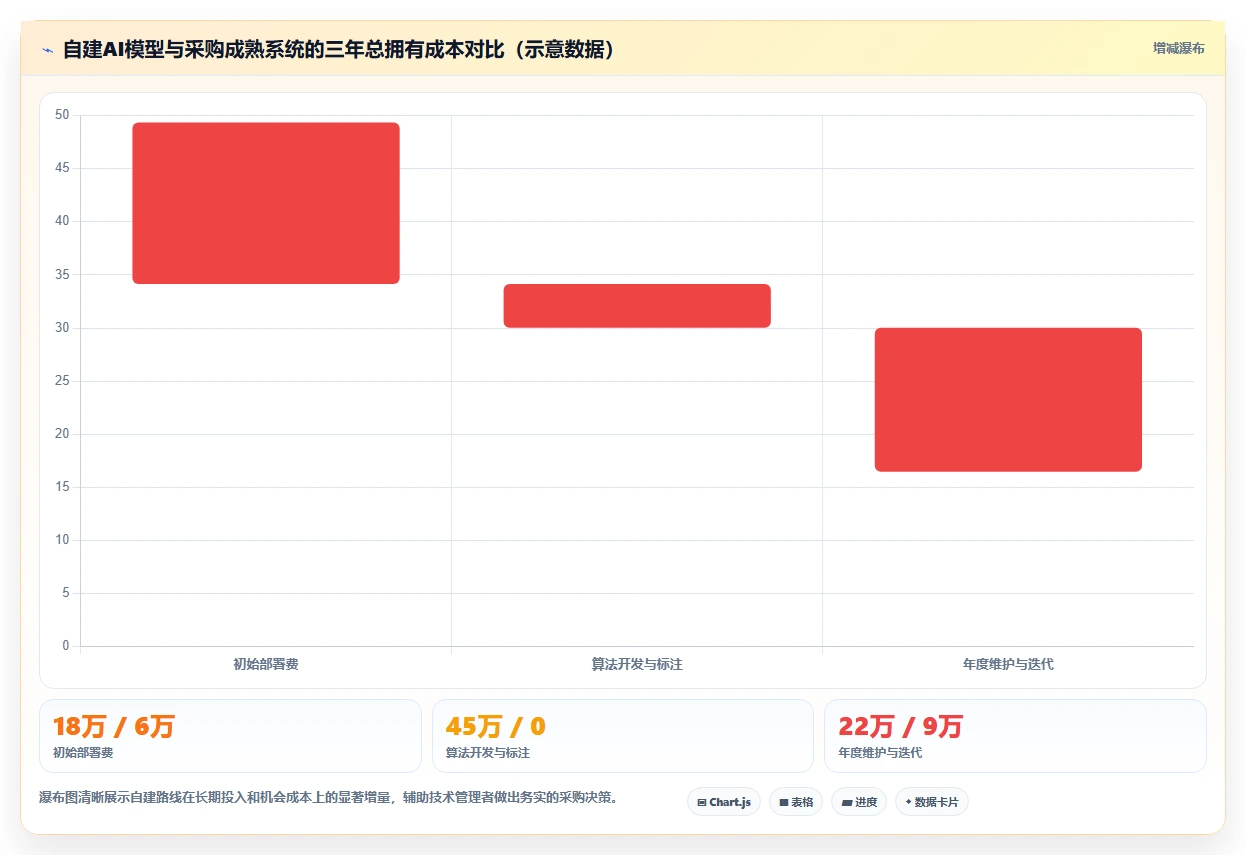The height and width of the screenshot is (855, 1246).
Task: Click the red 算法开发与标注 waterfall bar
Action: pyautogui.click(x=637, y=306)
